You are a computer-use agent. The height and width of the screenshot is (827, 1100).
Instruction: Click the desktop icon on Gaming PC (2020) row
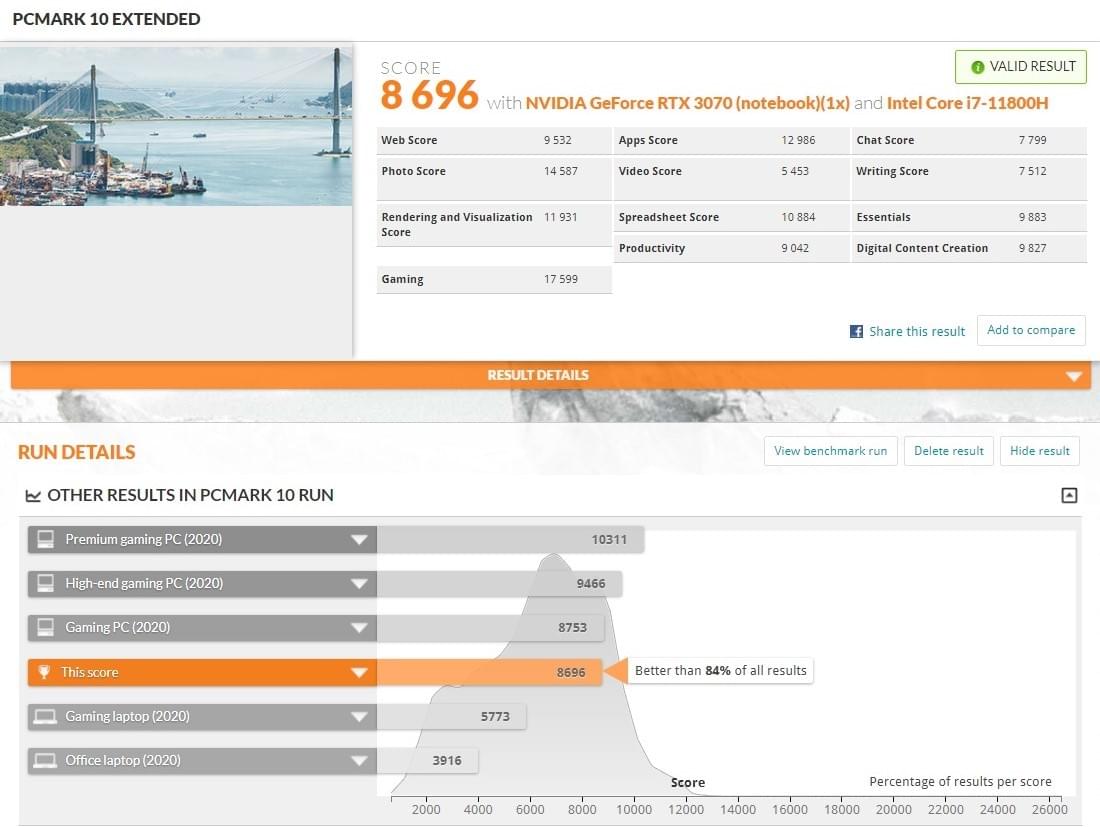point(46,627)
